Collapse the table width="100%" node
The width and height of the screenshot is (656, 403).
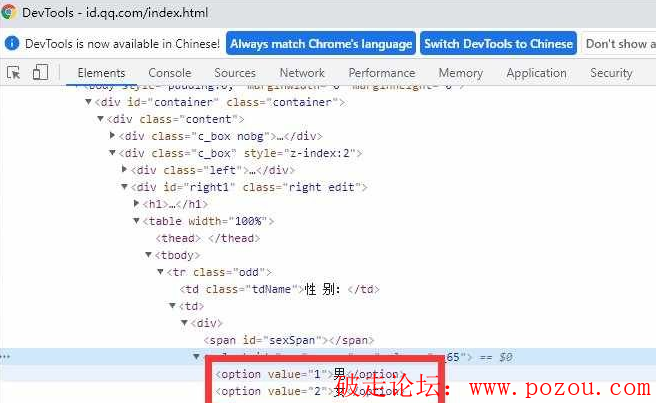(x=136, y=221)
